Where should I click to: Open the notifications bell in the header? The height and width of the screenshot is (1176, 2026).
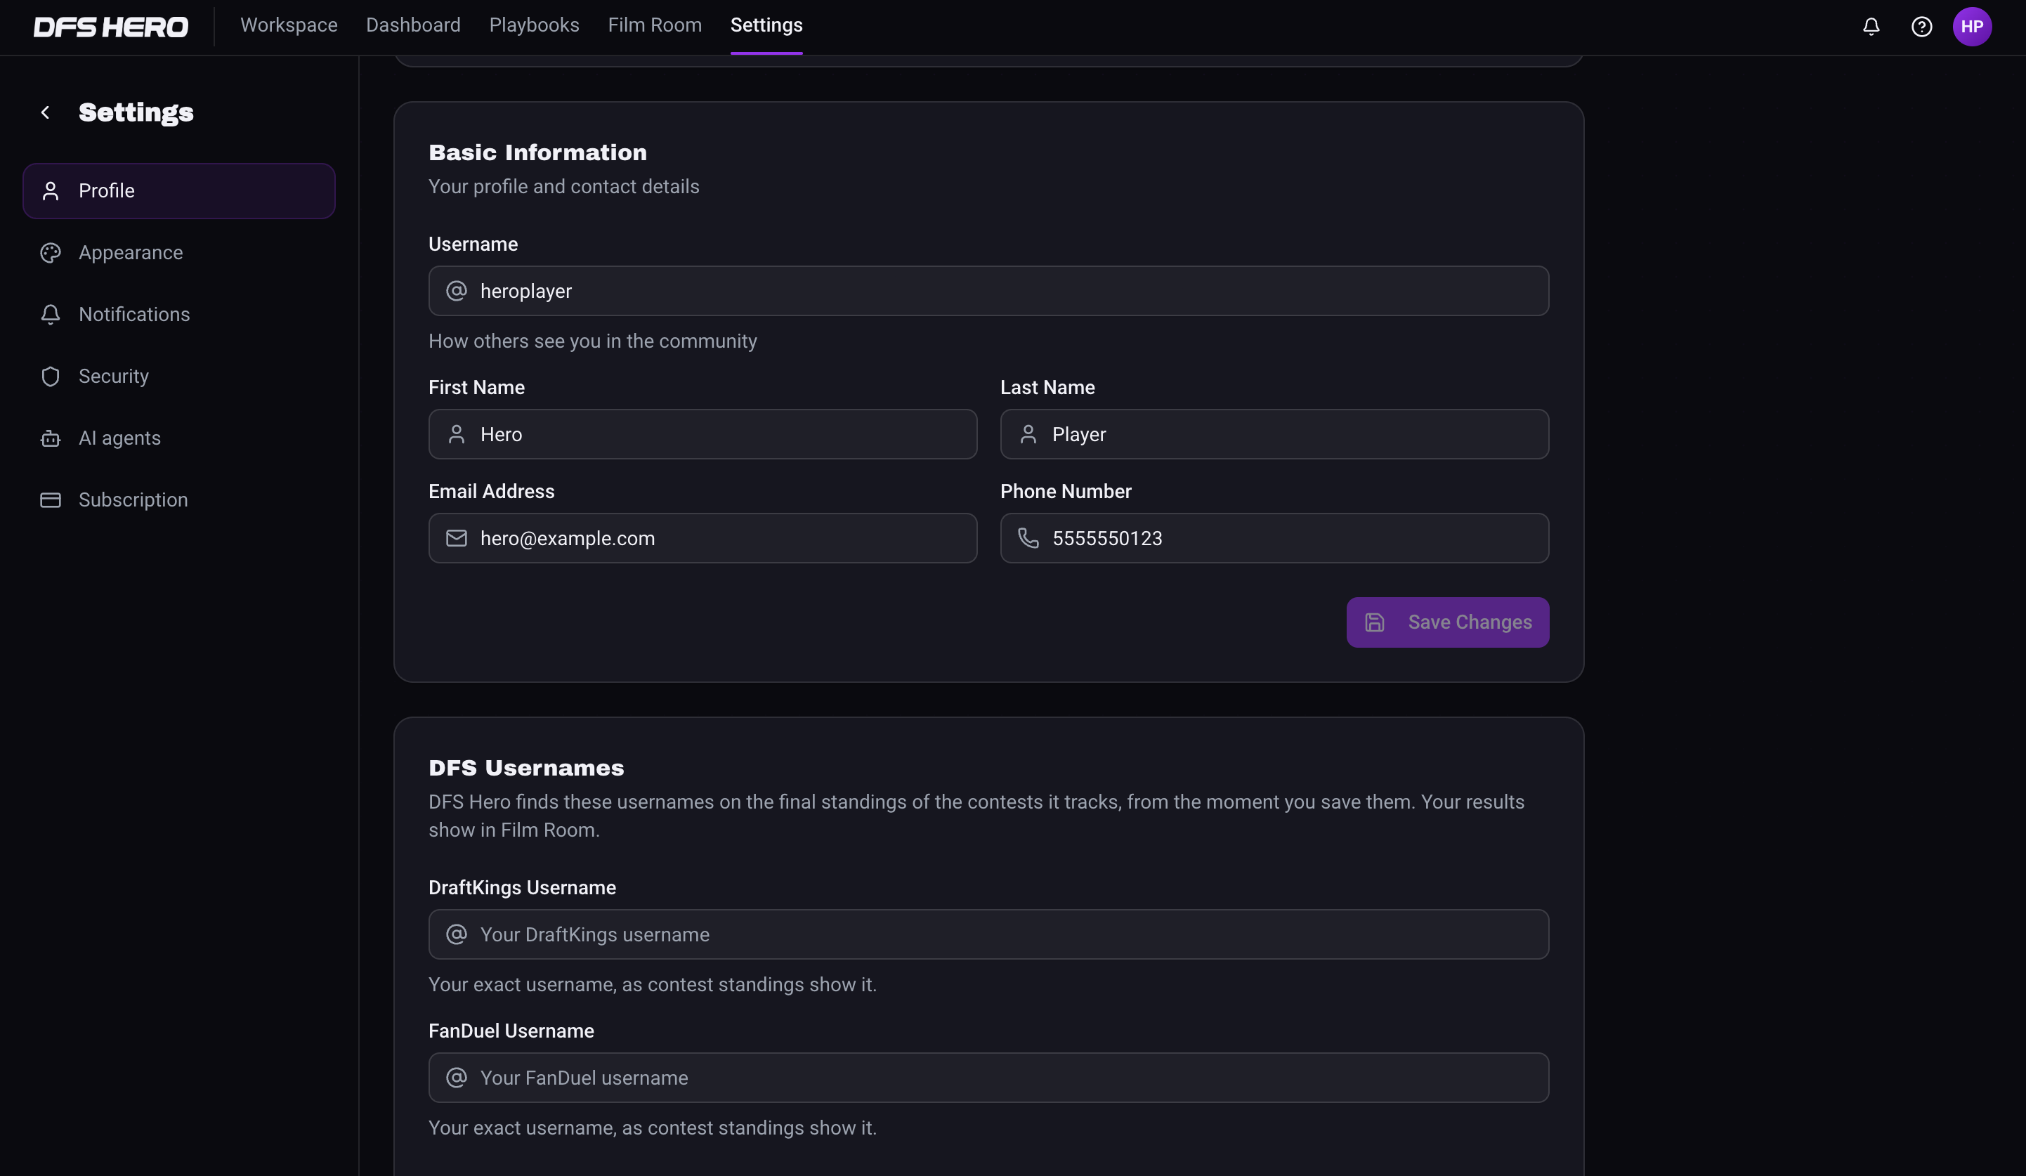pos(1871,27)
